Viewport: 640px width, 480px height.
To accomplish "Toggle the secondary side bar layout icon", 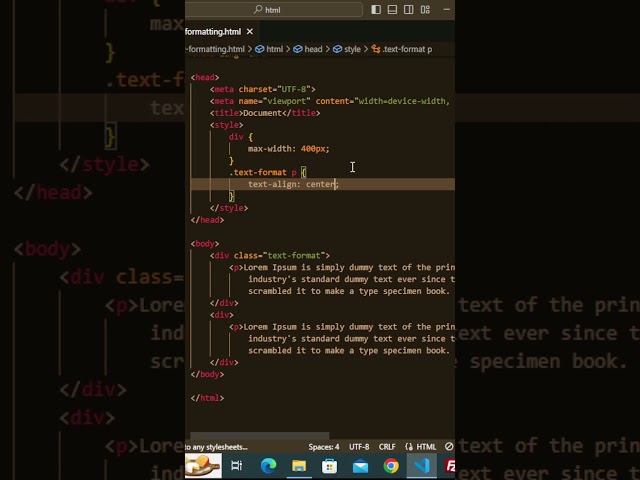I will point(409,10).
